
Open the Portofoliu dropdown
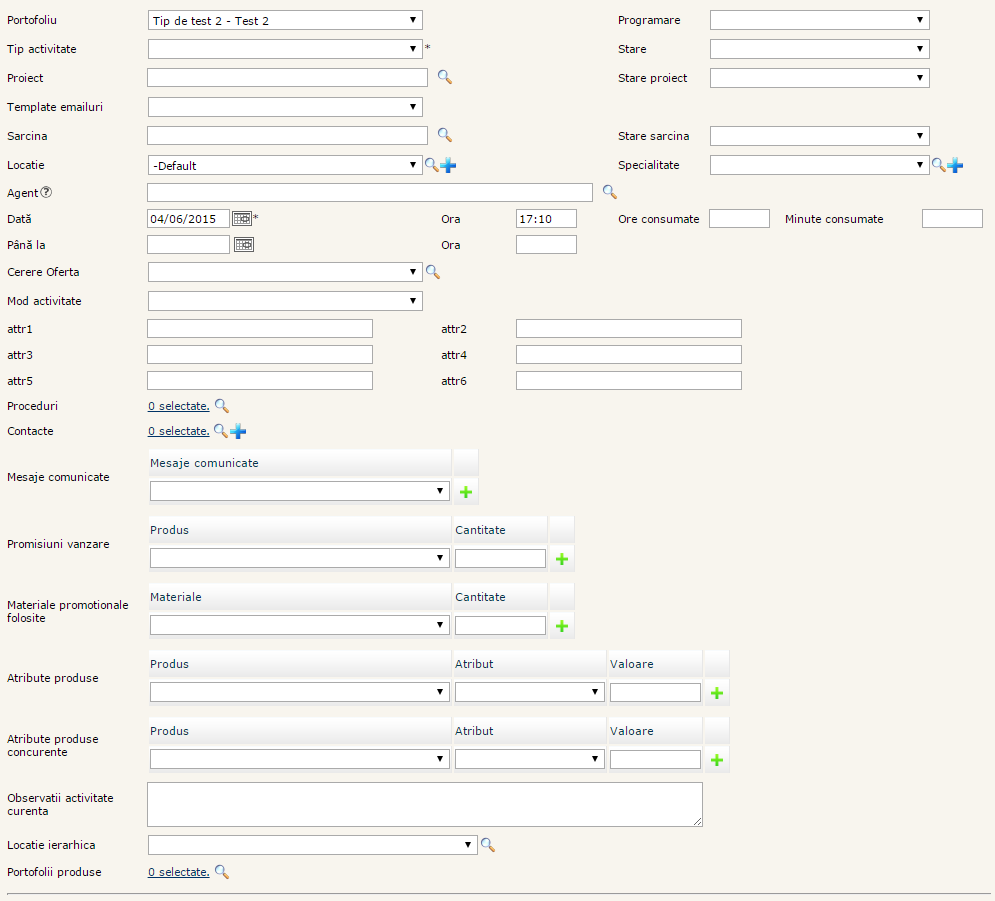285,20
